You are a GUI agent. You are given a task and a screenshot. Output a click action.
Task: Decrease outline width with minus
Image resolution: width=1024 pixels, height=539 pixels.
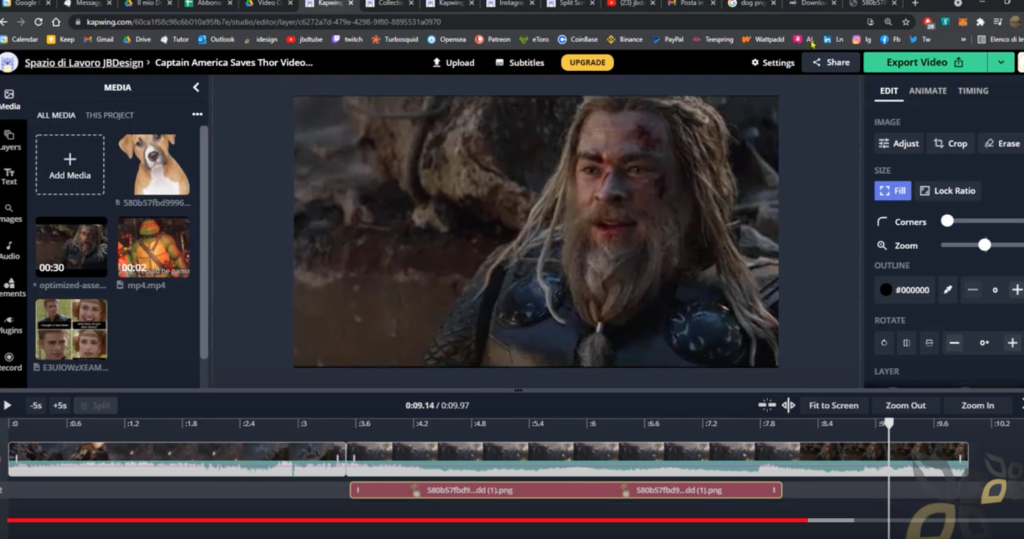[x=972, y=289]
